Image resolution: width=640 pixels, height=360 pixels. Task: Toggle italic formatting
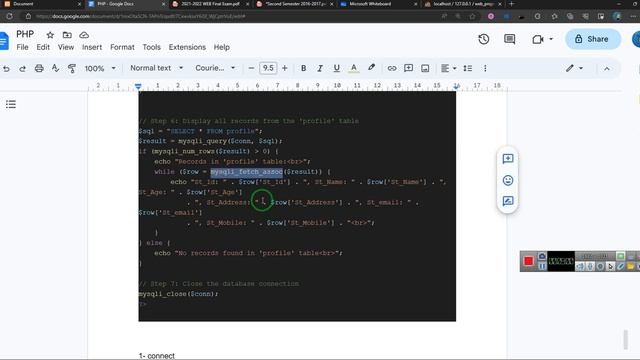(x=320, y=68)
